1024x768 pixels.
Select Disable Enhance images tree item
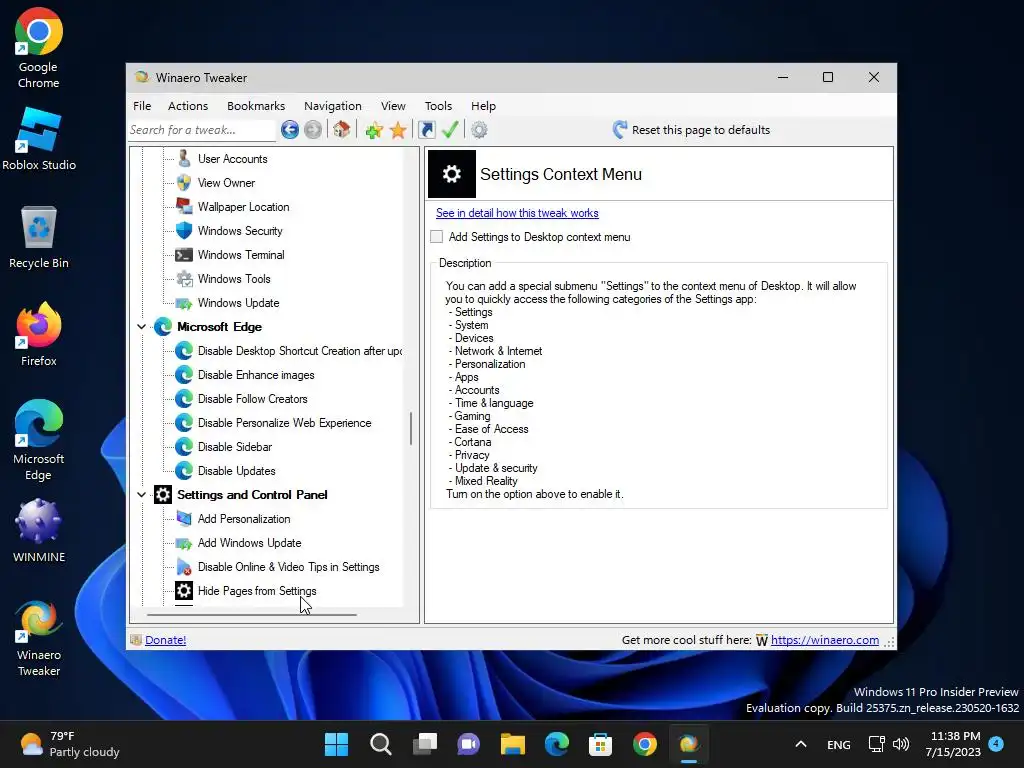click(256, 375)
